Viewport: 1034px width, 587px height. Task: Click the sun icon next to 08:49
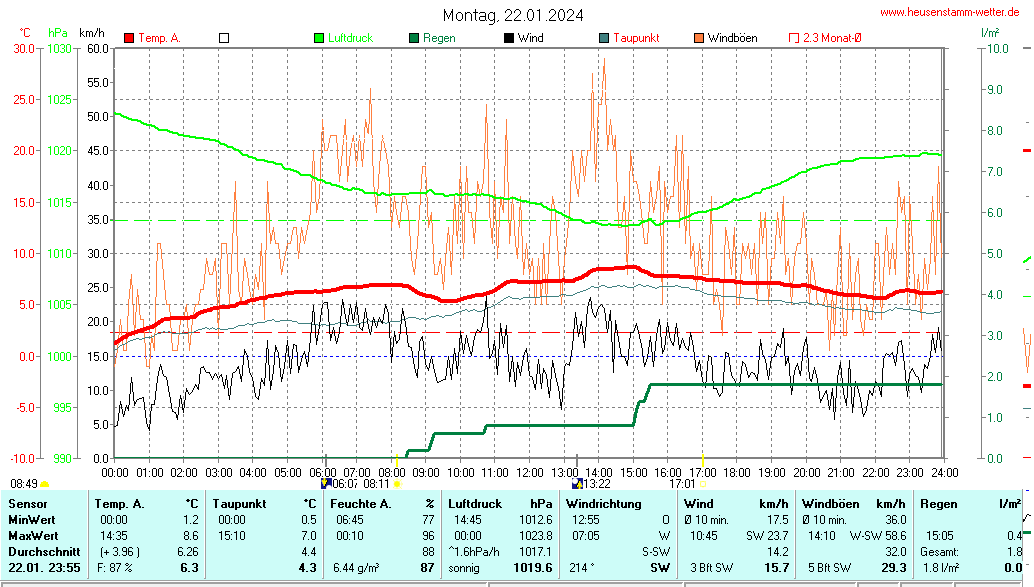point(44,484)
